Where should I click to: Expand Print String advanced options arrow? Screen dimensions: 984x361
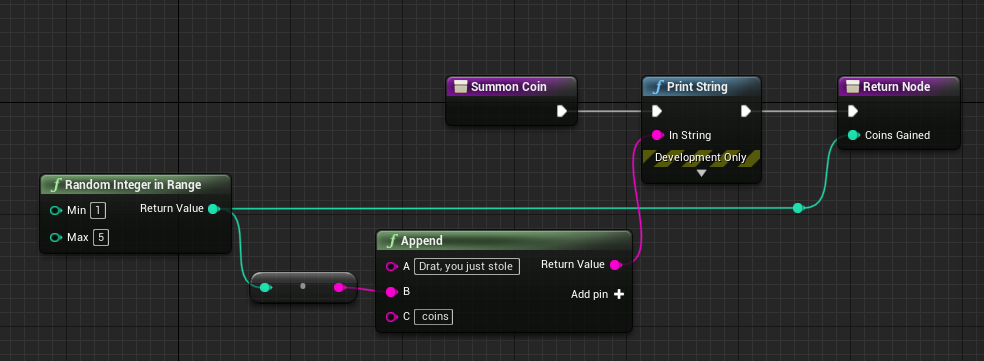coord(701,173)
